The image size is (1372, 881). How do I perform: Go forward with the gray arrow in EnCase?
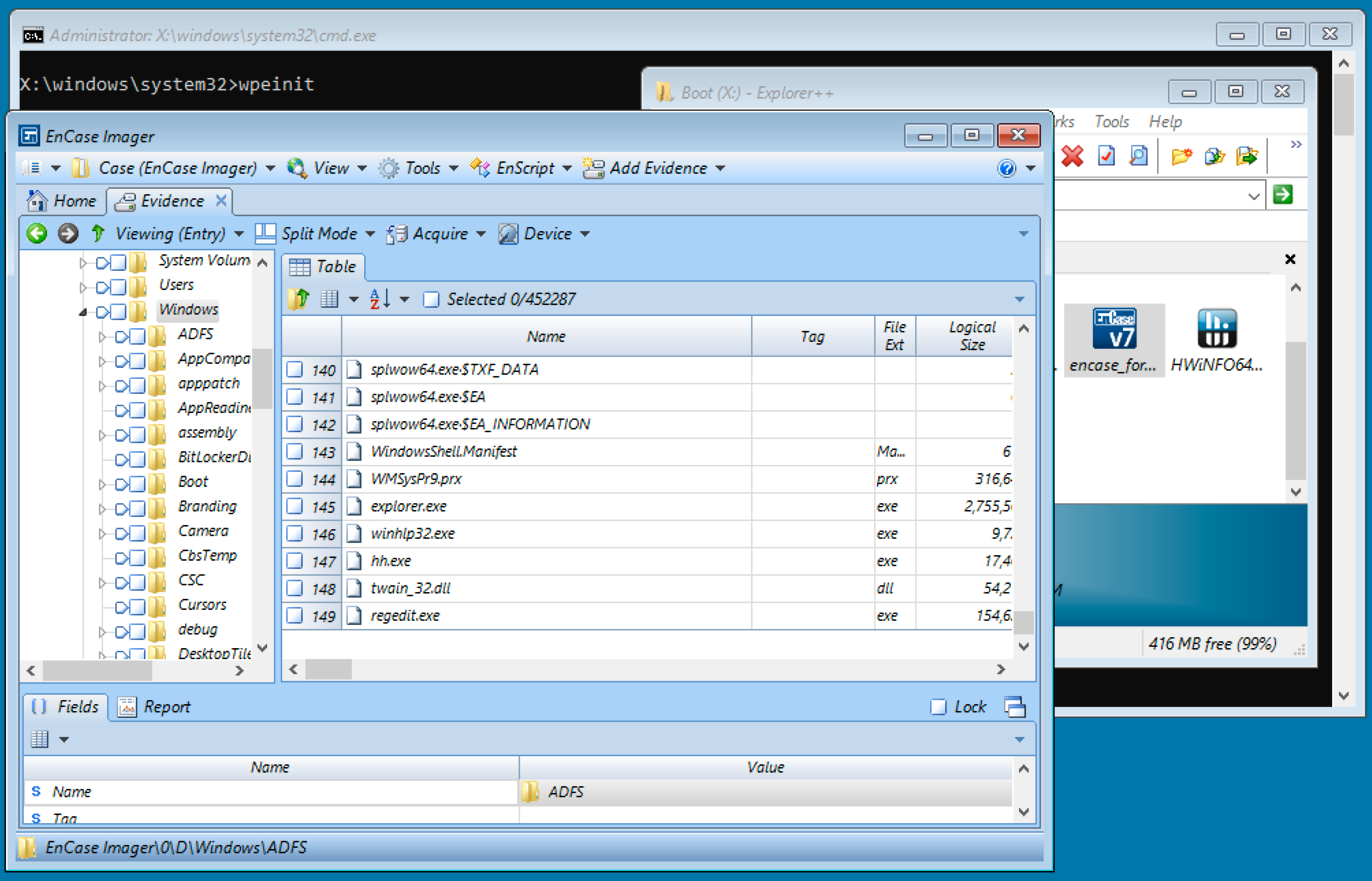(67, 234)
